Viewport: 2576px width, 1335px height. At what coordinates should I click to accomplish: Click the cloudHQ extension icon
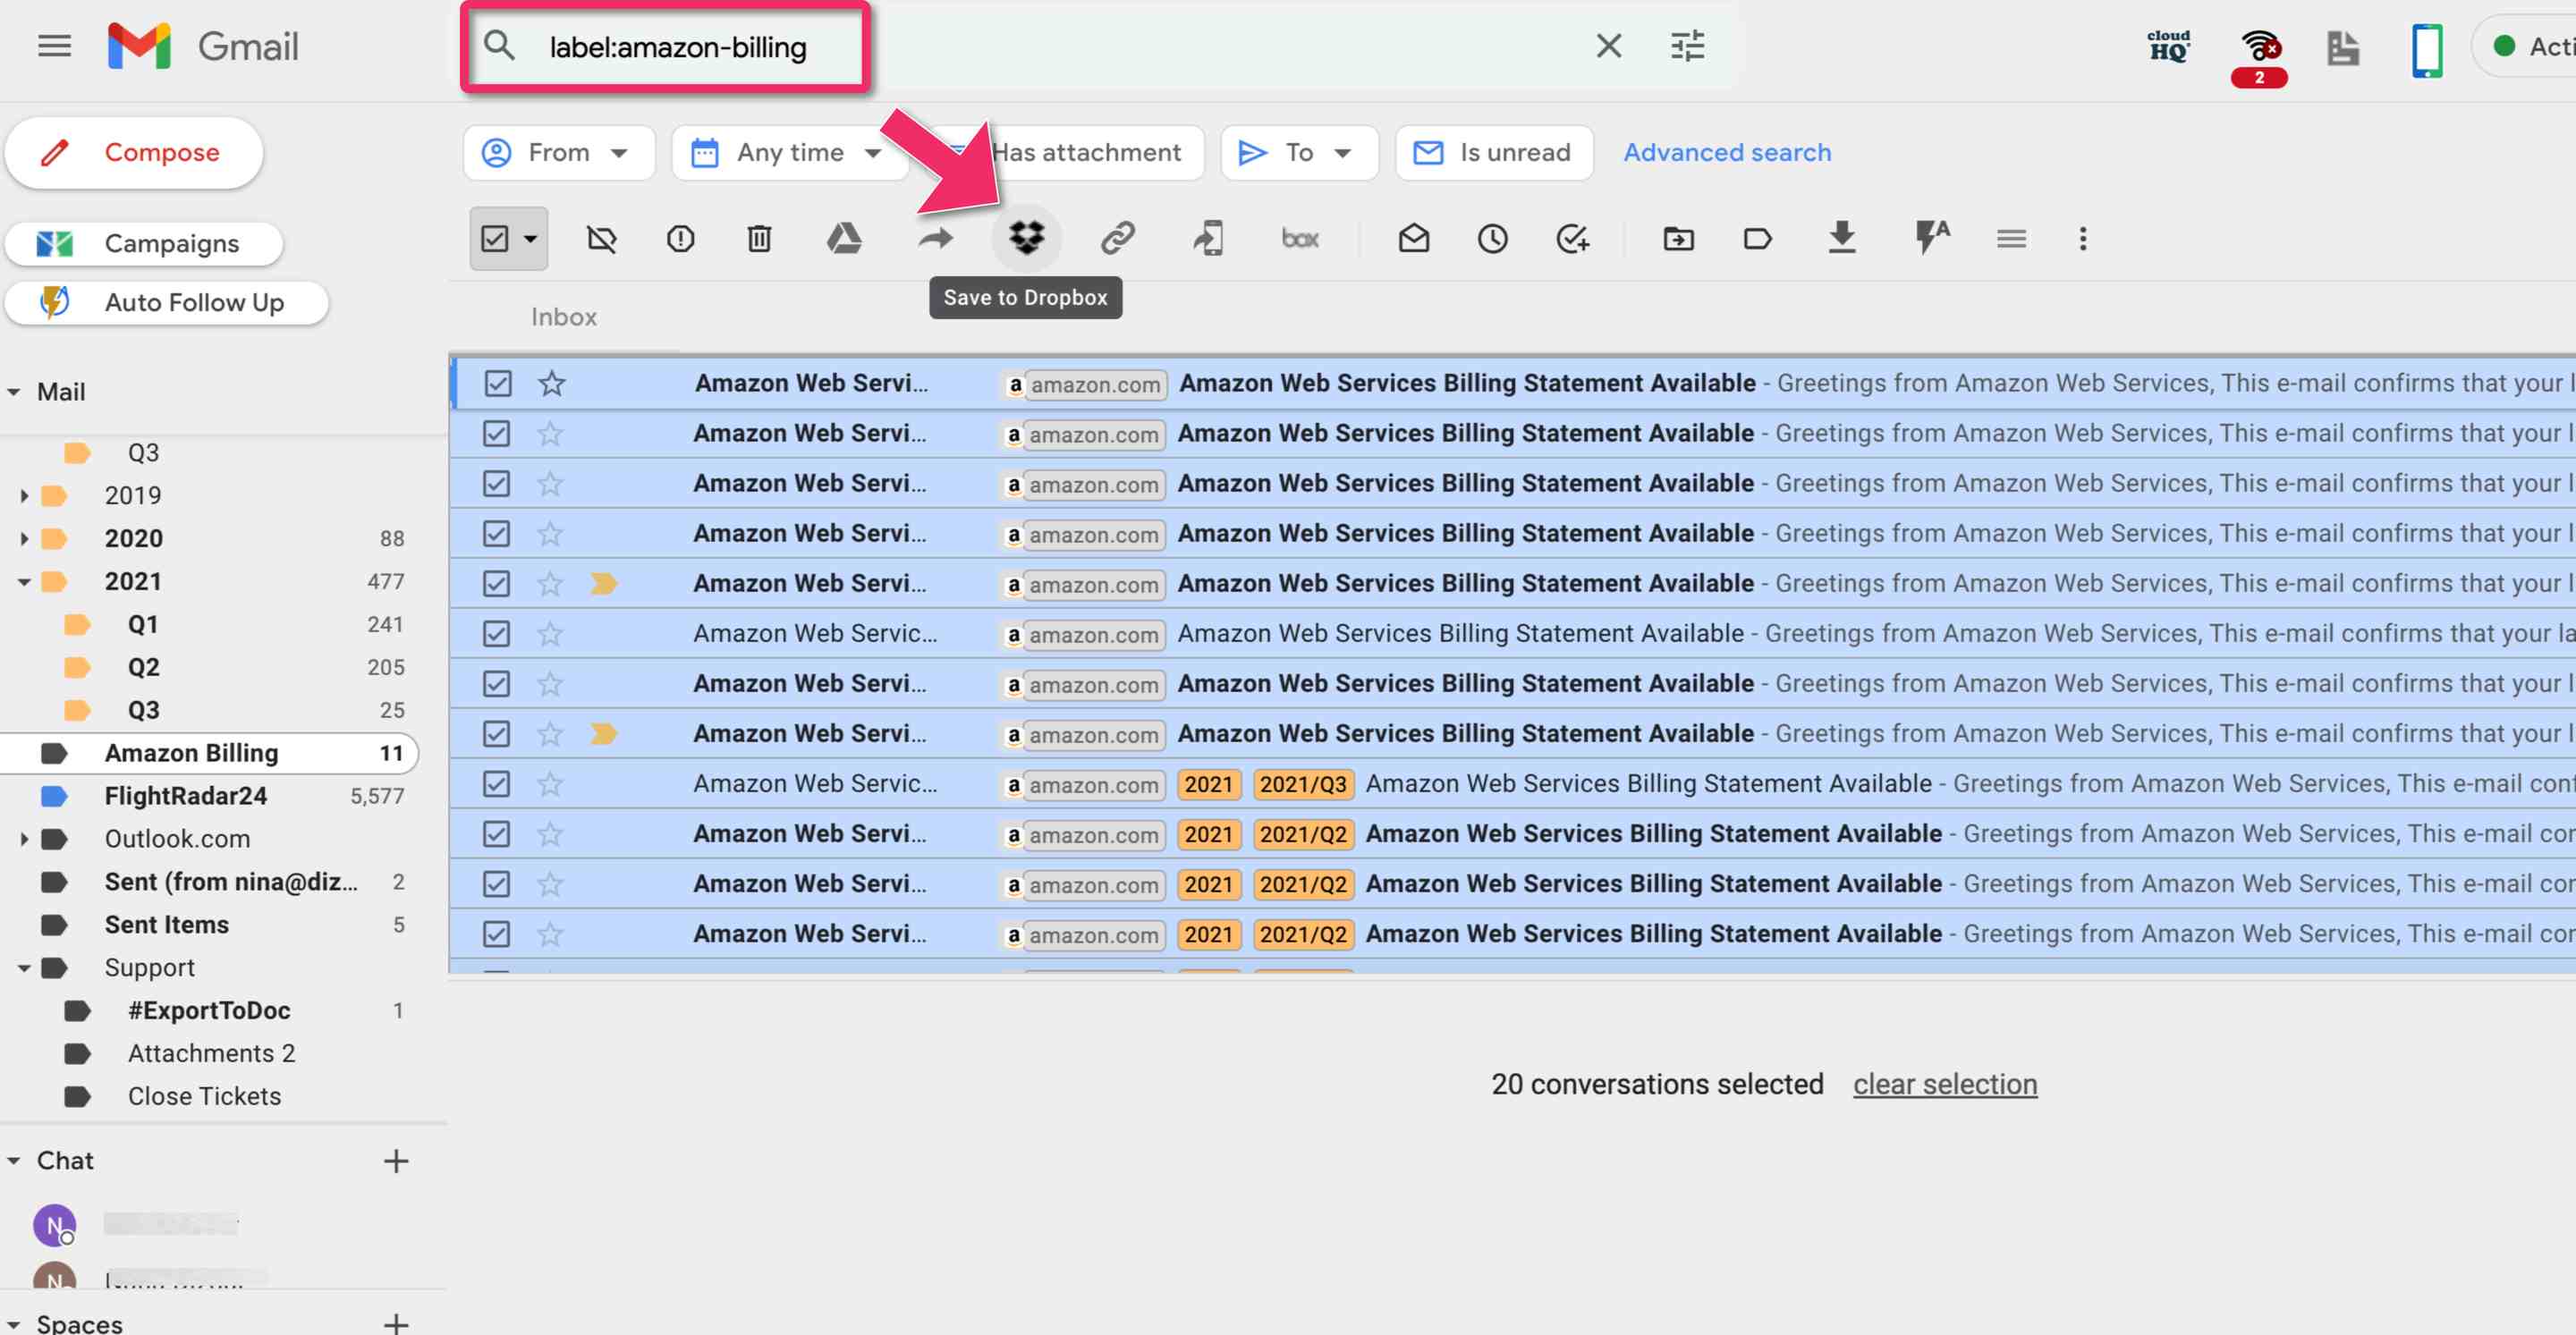(x=2168, y=46)
